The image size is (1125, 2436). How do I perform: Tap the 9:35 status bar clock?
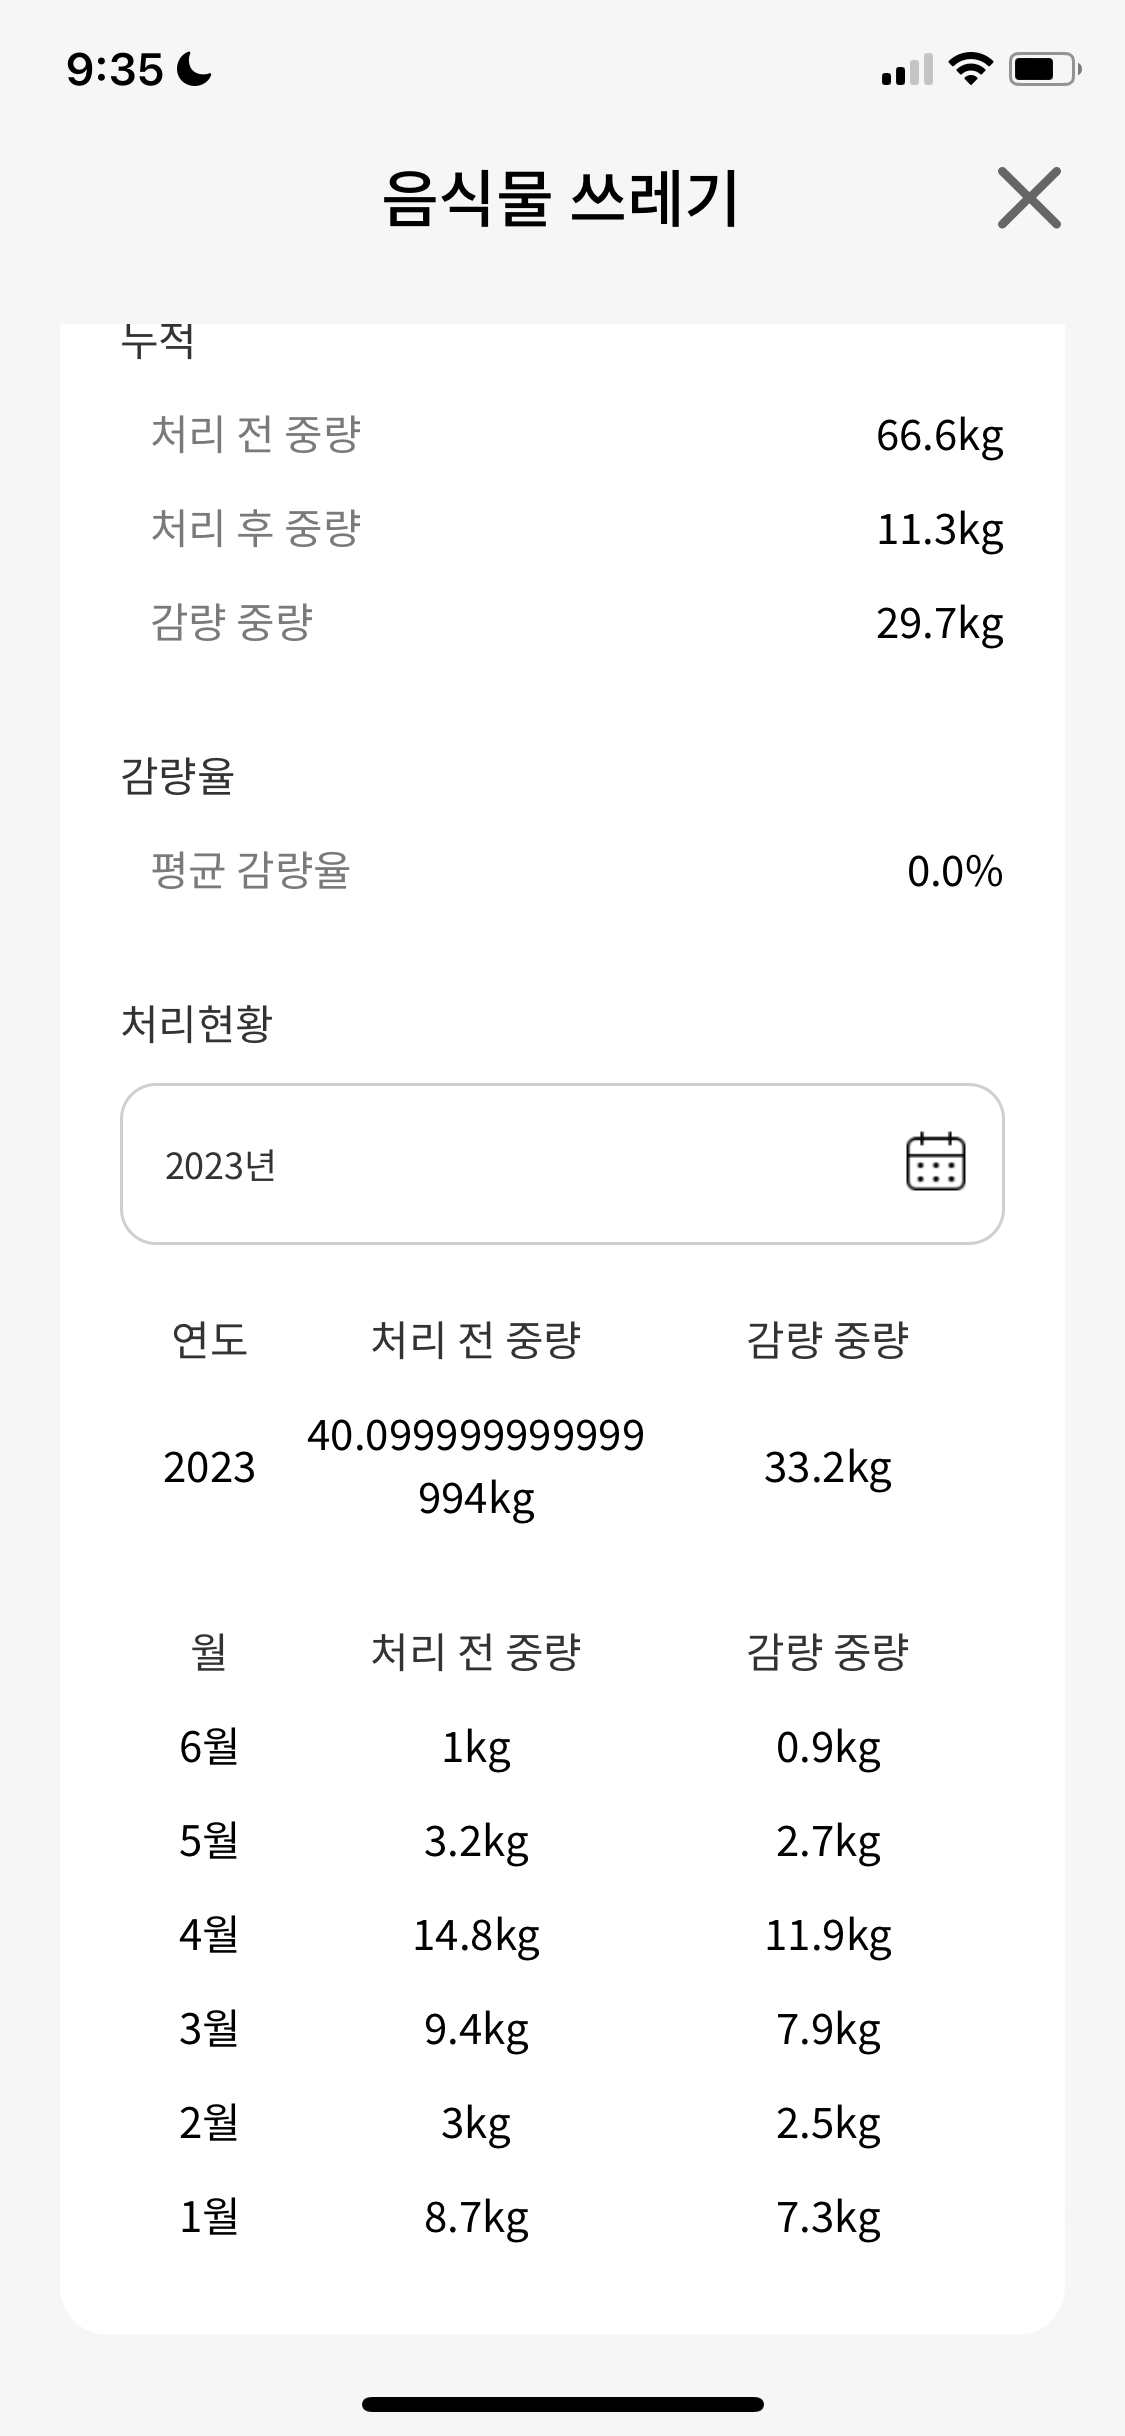(x=114, y=70)
